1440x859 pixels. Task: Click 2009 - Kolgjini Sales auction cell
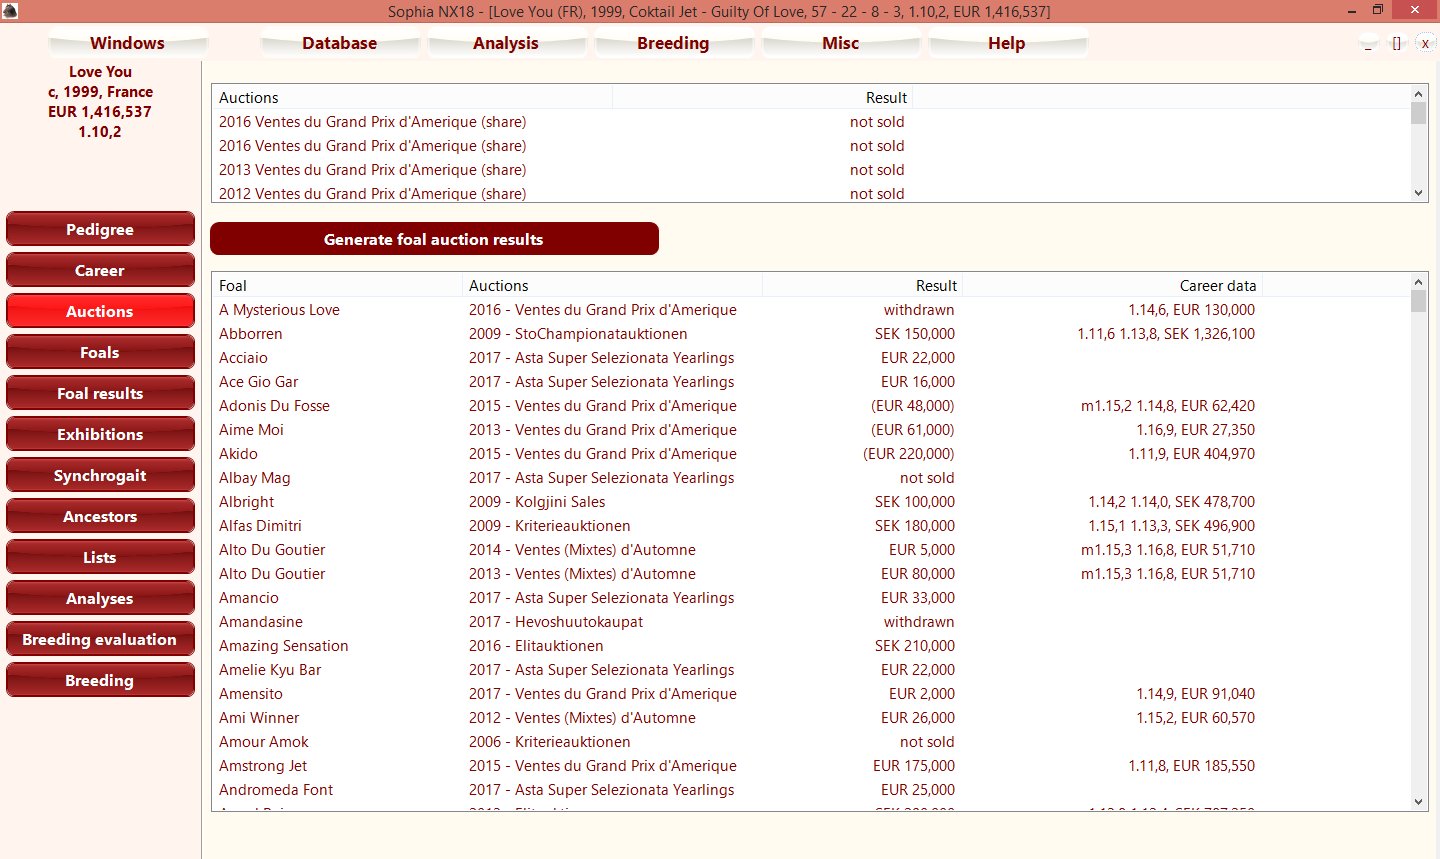click(x=537, y=501)
